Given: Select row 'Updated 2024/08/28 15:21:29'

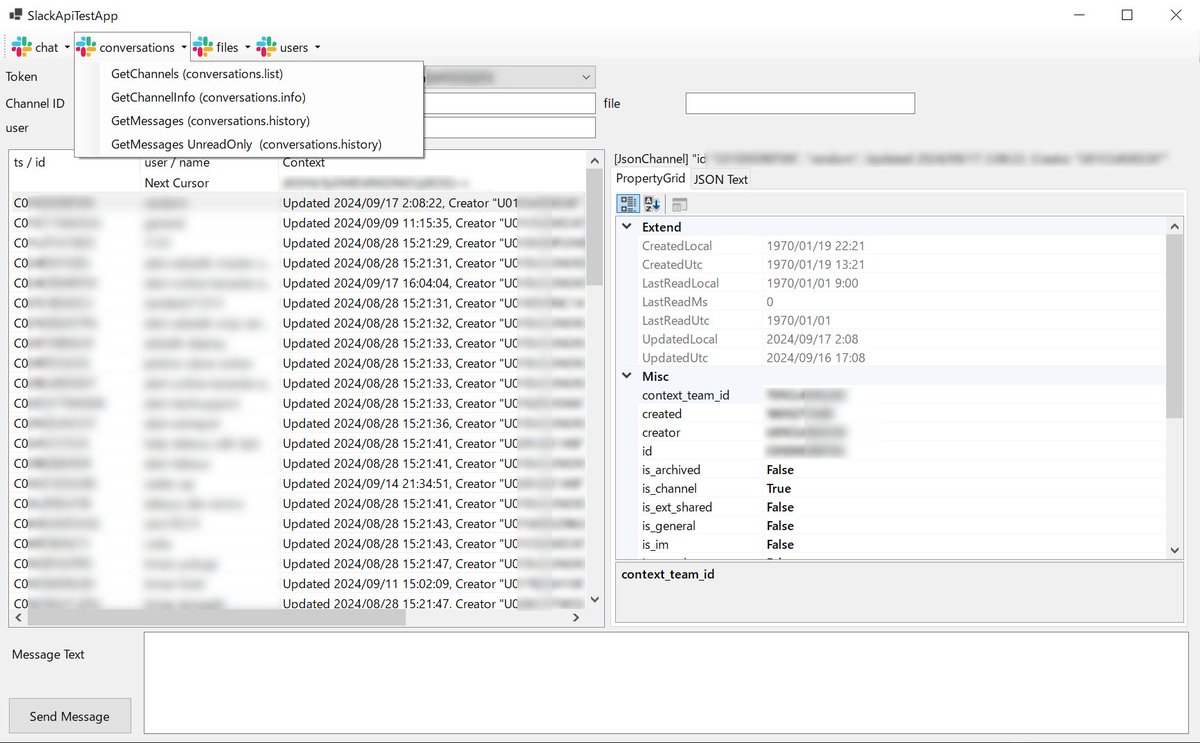Looking at the screenshot, I should click(x=298, y=243).
